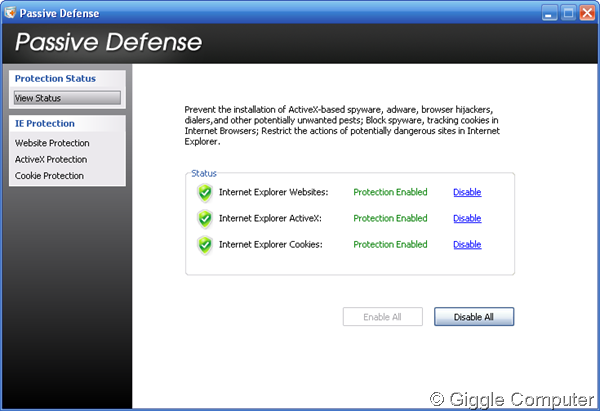
Task: Click the shield icon for Internet Explorer ActiveX
Action: 205,219
